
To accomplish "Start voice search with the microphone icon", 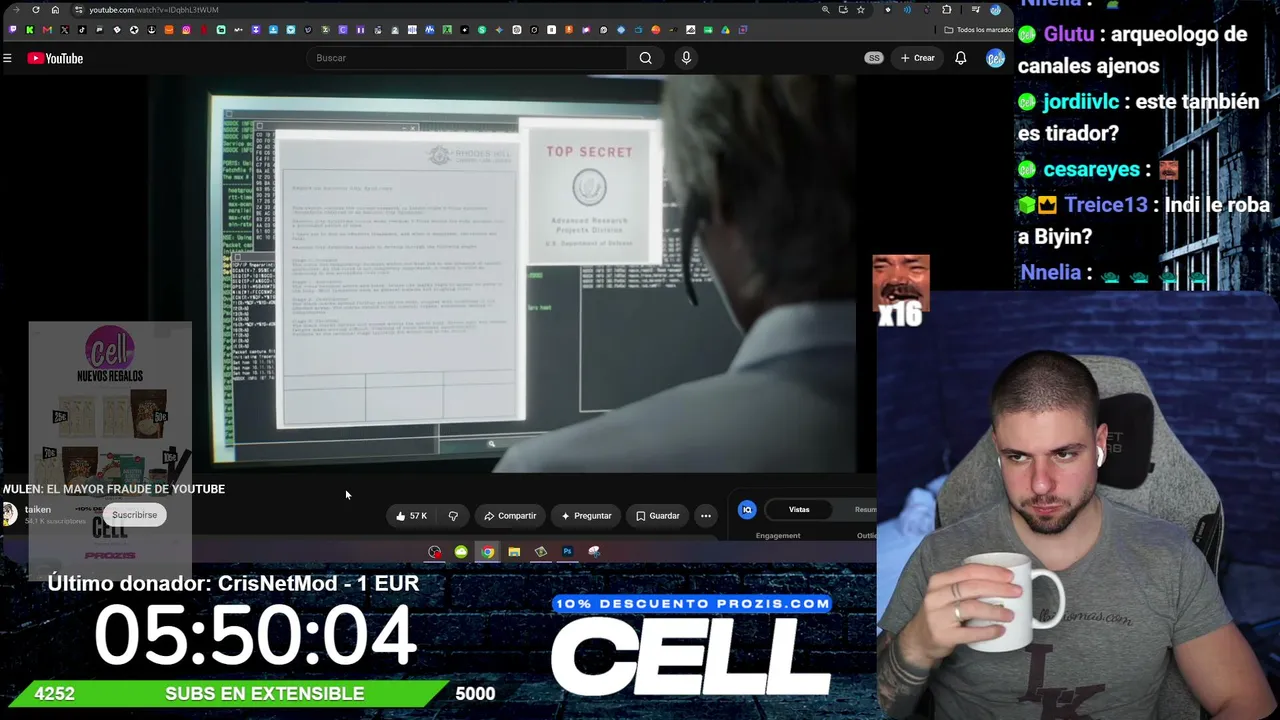I will pyautogui.click(x=686, y=58).
